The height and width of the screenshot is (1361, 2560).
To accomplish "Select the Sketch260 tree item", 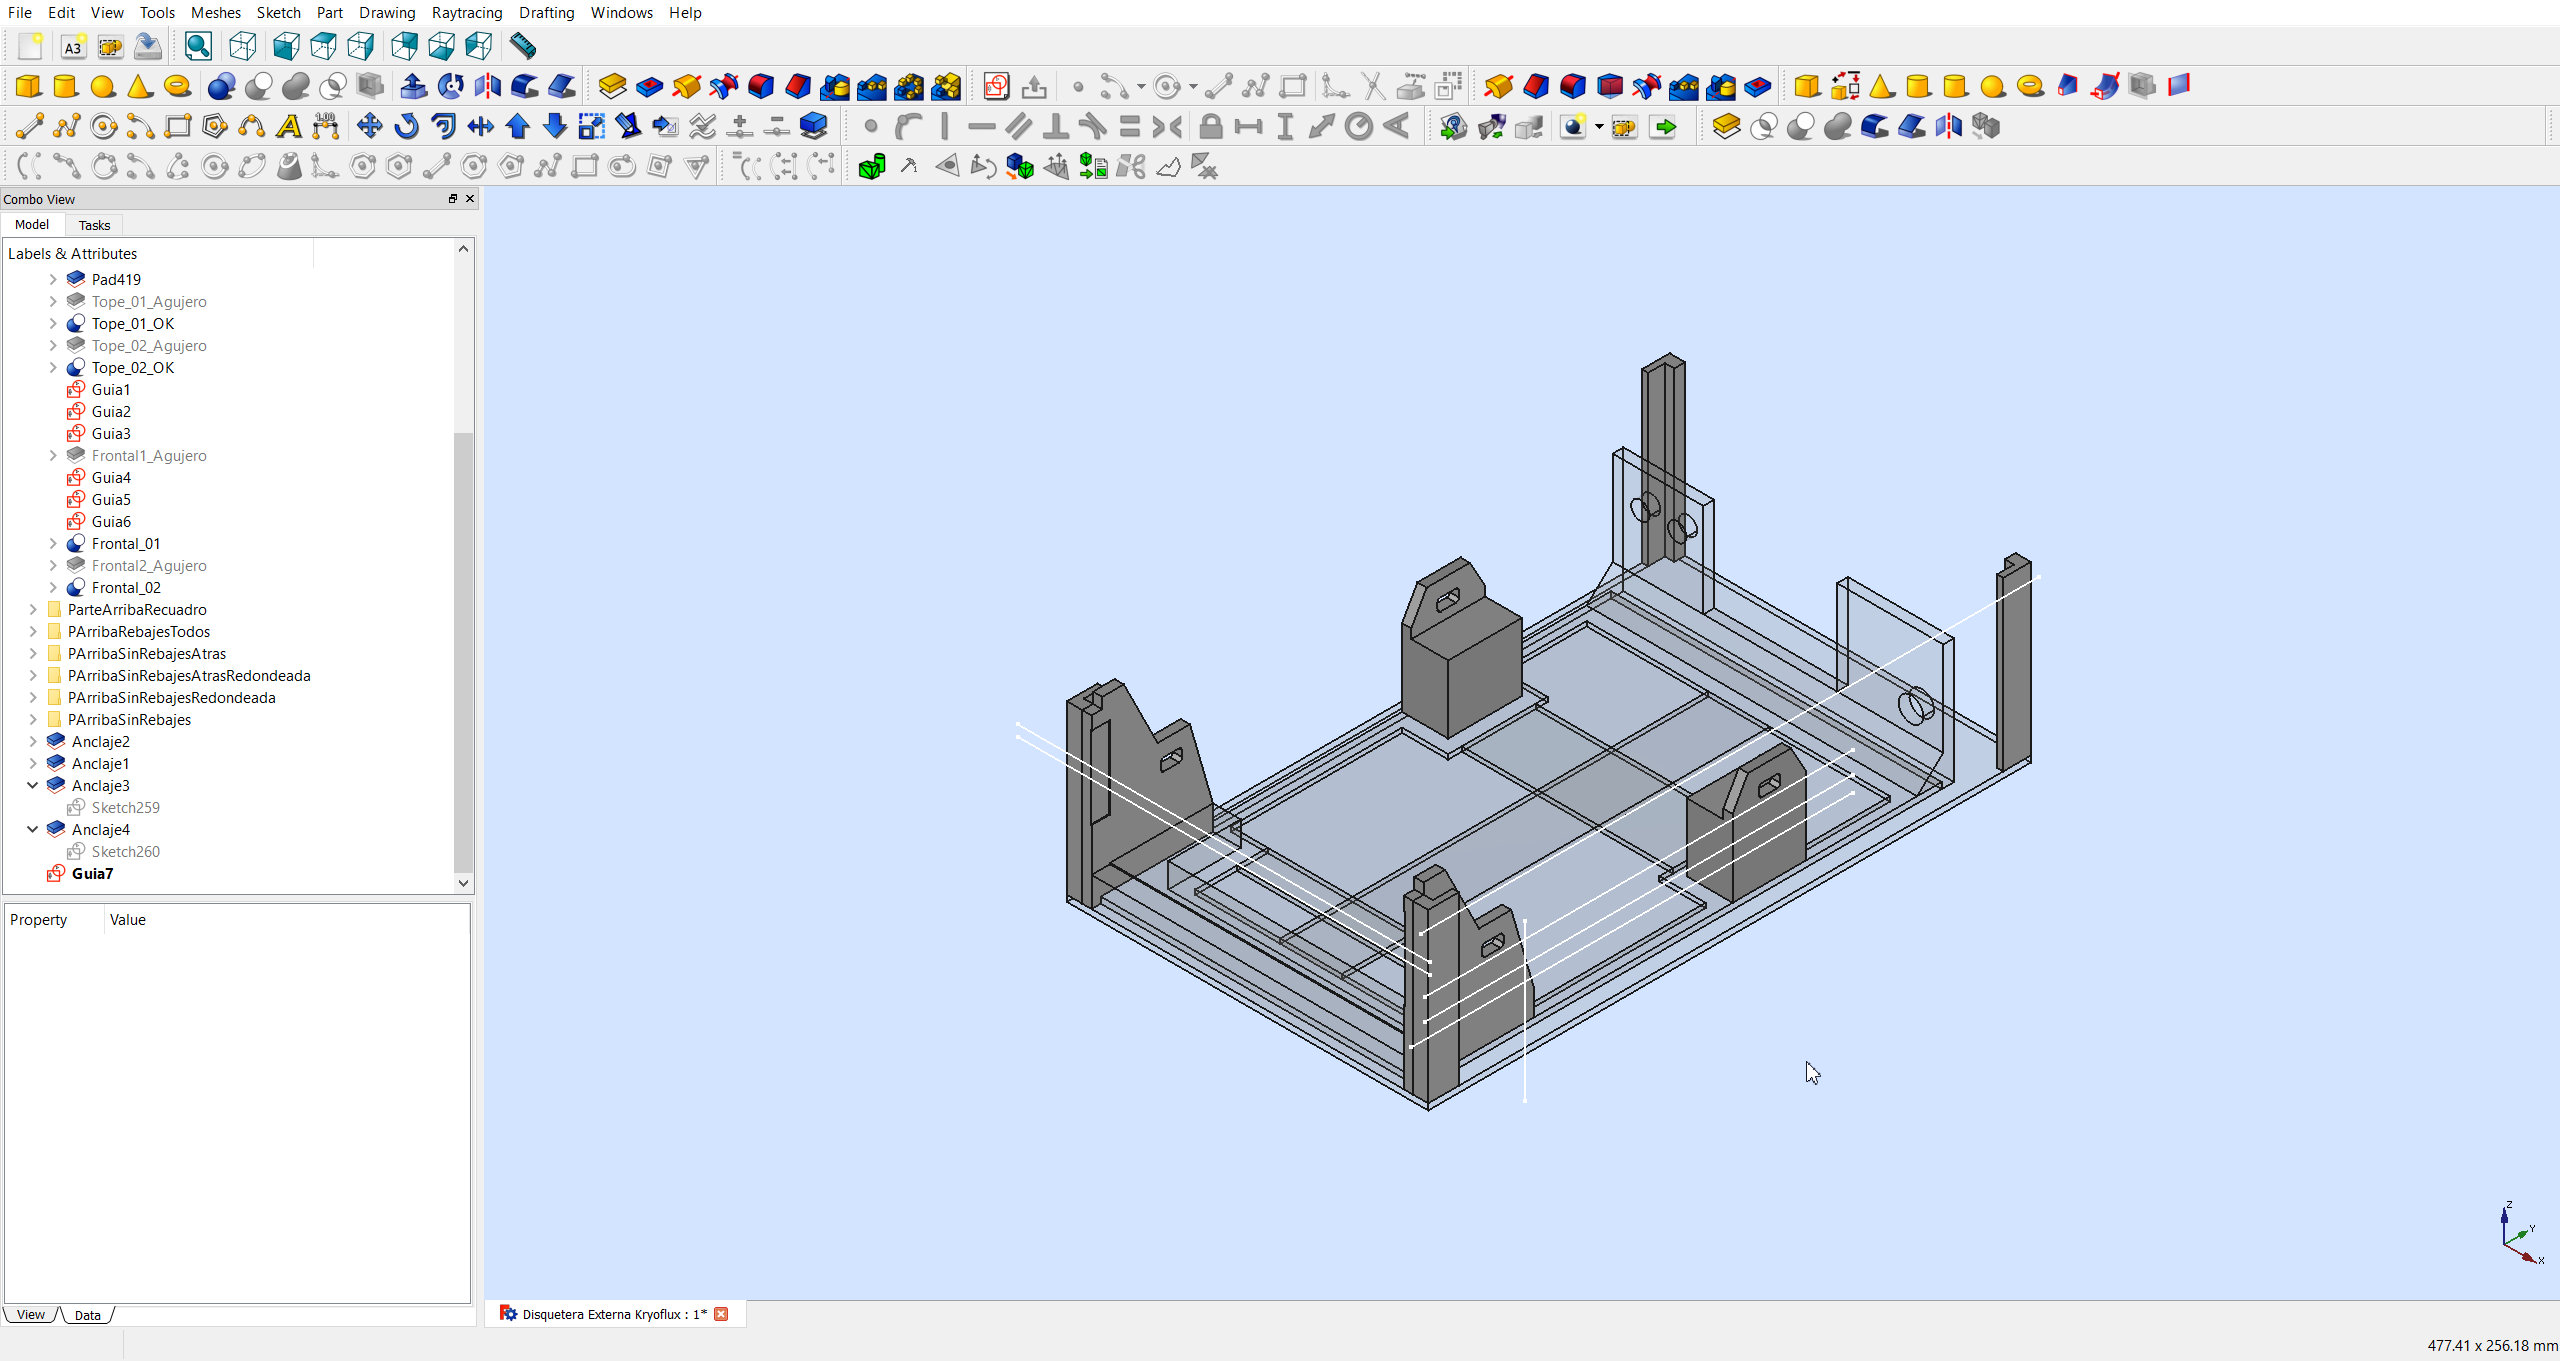I will click(125, 851).
